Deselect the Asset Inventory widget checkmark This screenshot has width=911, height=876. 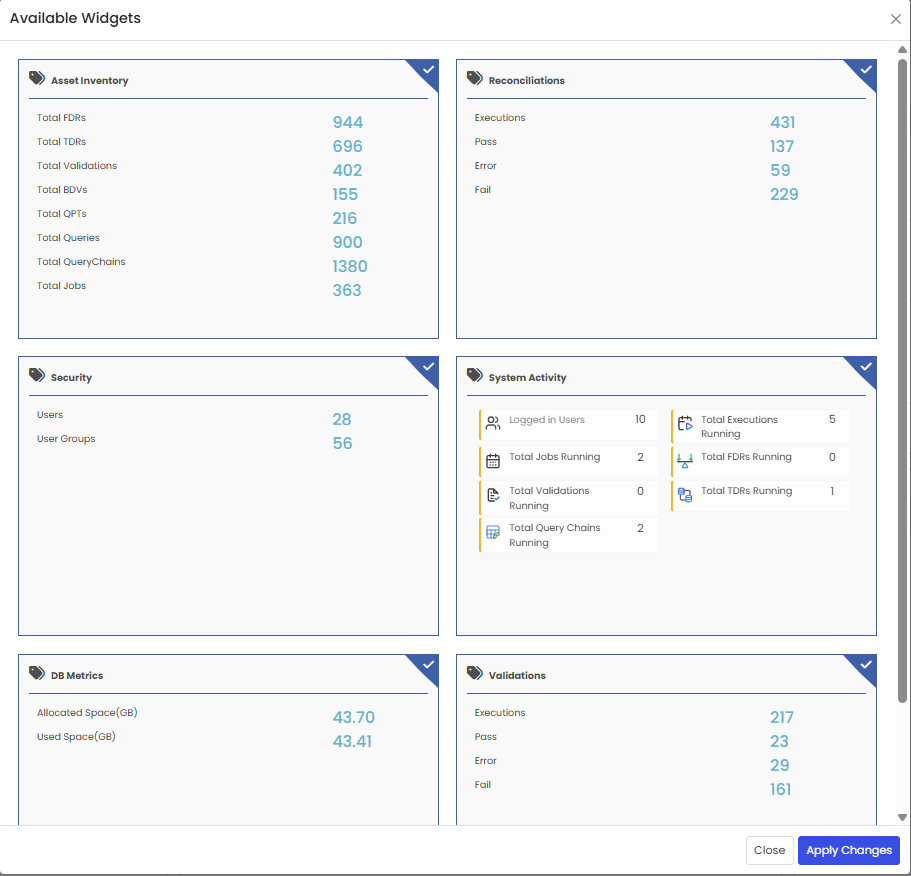[428, 70]
